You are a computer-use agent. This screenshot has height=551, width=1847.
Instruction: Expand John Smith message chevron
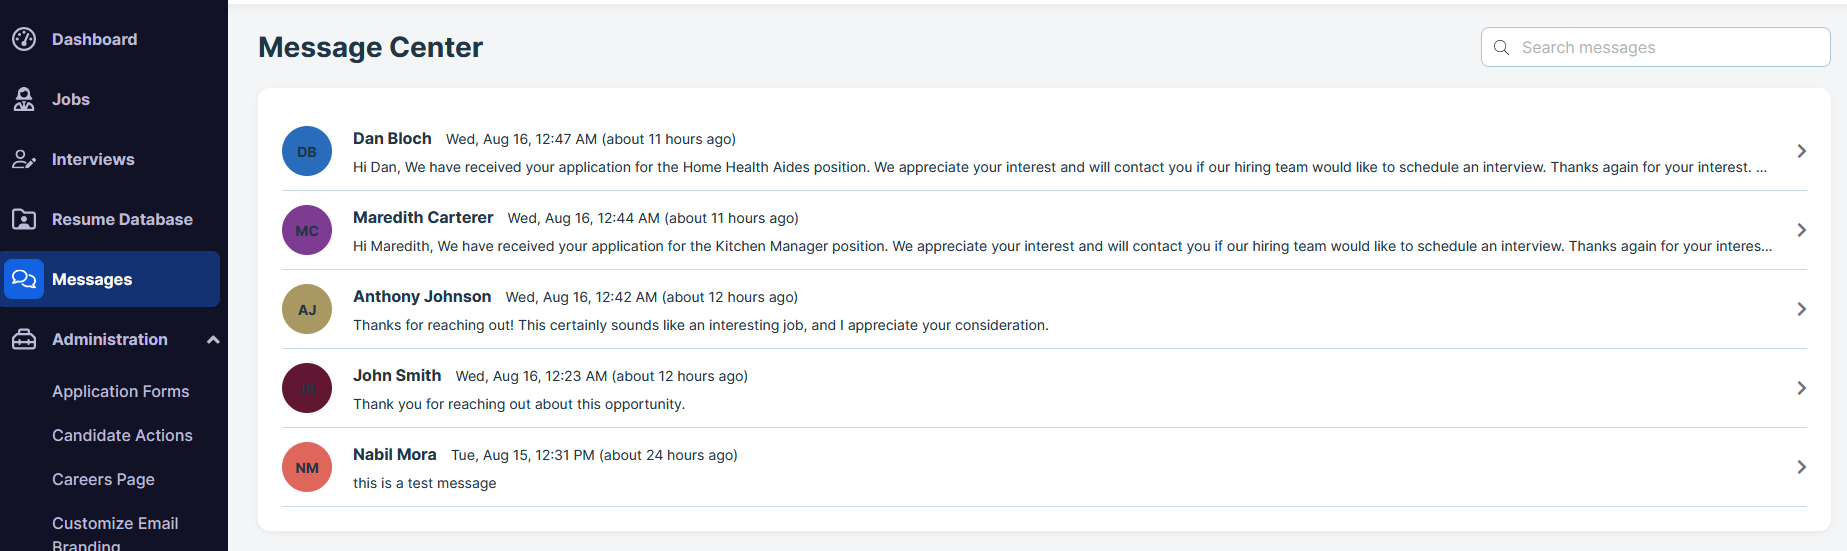(1801, 388)
